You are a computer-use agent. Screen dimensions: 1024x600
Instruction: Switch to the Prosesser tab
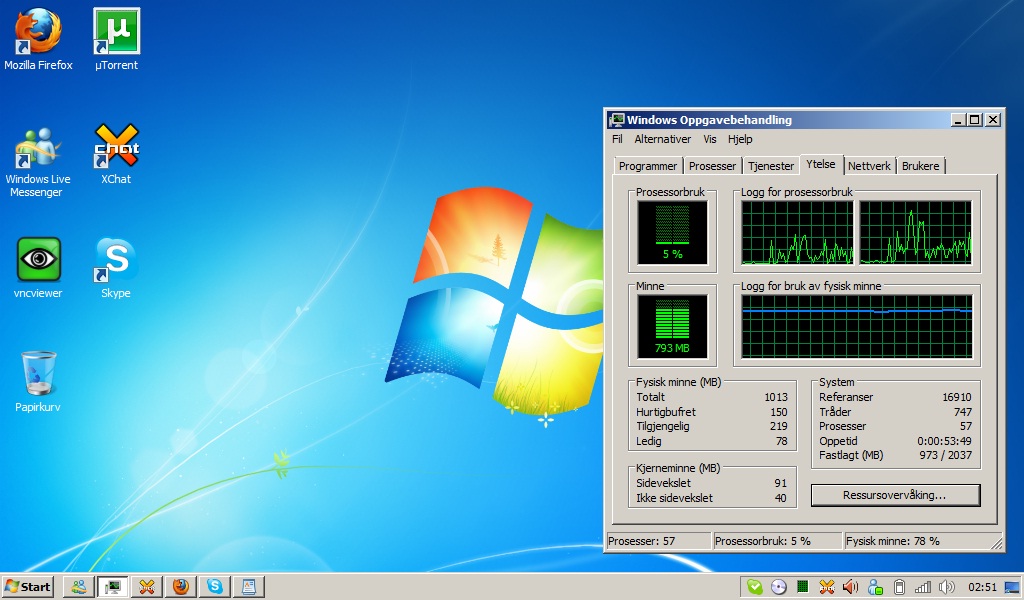712,166
